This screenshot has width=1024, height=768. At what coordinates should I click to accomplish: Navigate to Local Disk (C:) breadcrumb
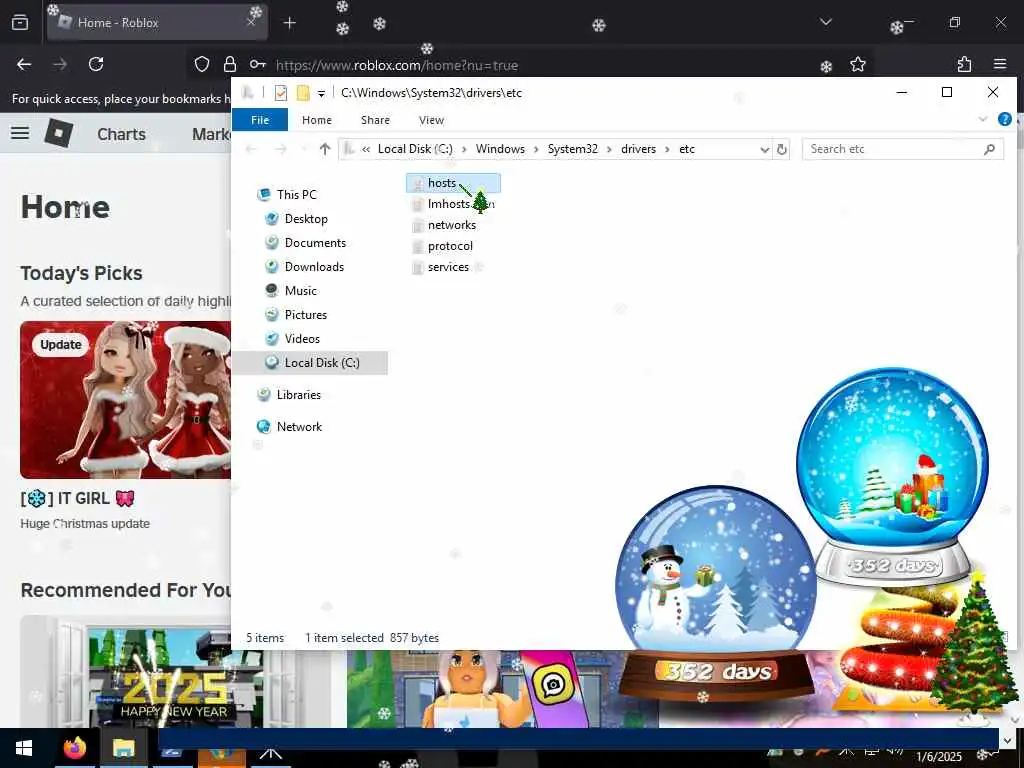pos(415,149)
